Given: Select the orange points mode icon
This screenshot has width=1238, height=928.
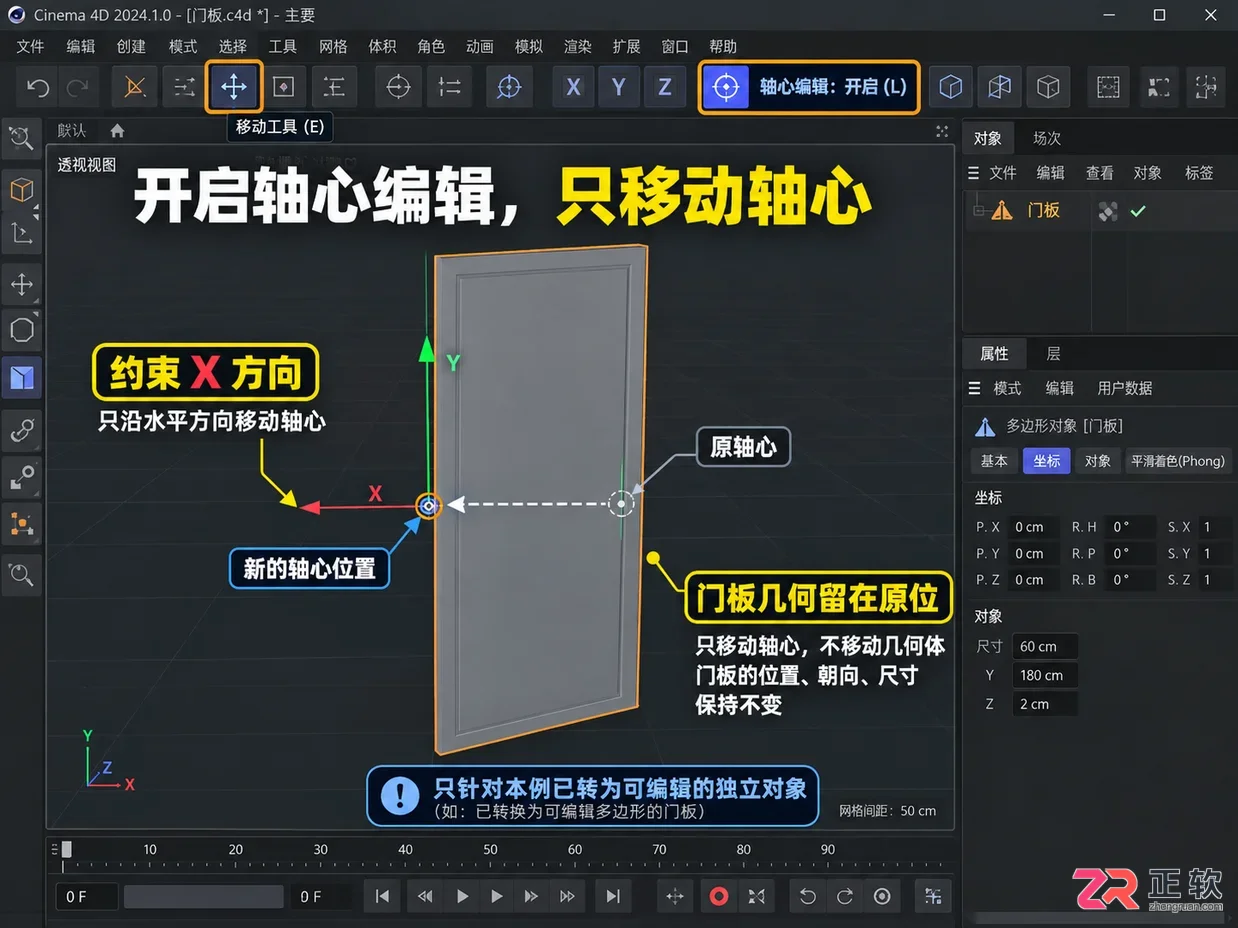Looking at the screenshot, I should coord(21,522).
